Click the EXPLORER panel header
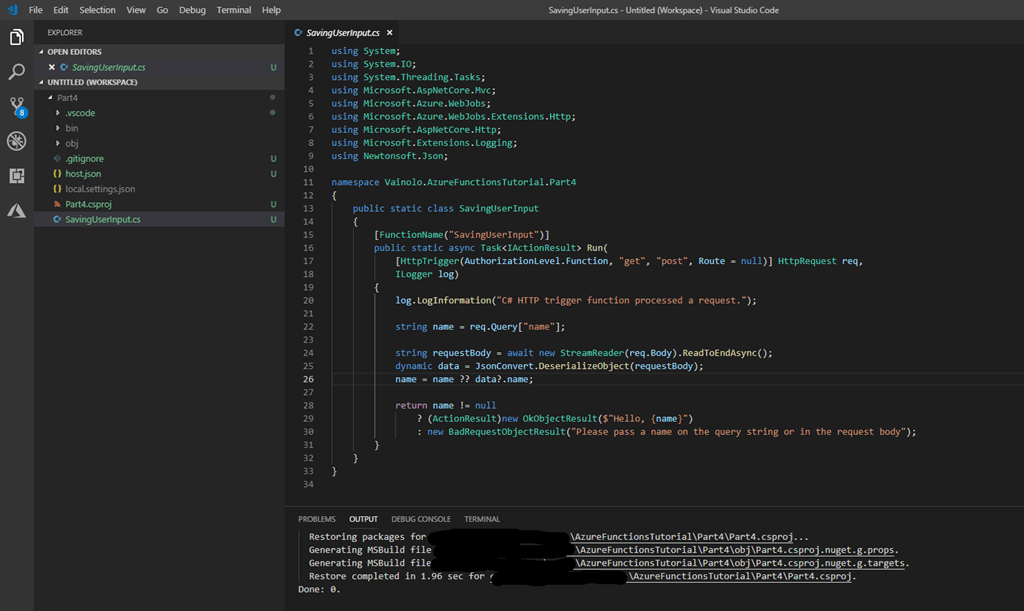 click(x=65, y=33)
